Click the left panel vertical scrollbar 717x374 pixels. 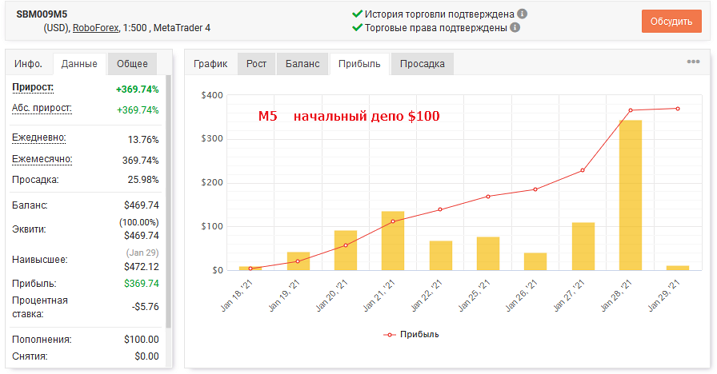(168, 201)
